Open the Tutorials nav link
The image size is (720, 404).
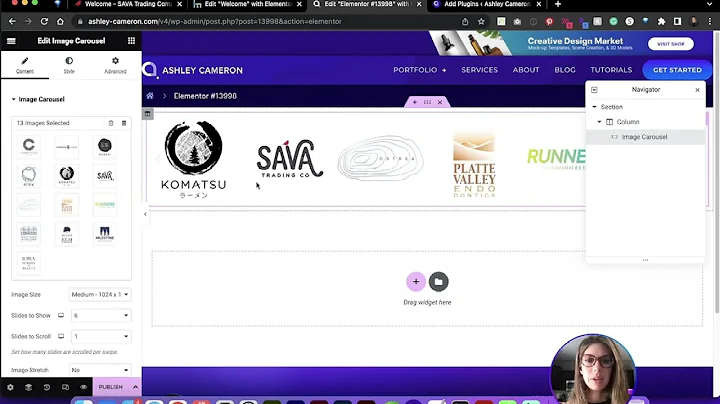point(611,70)
